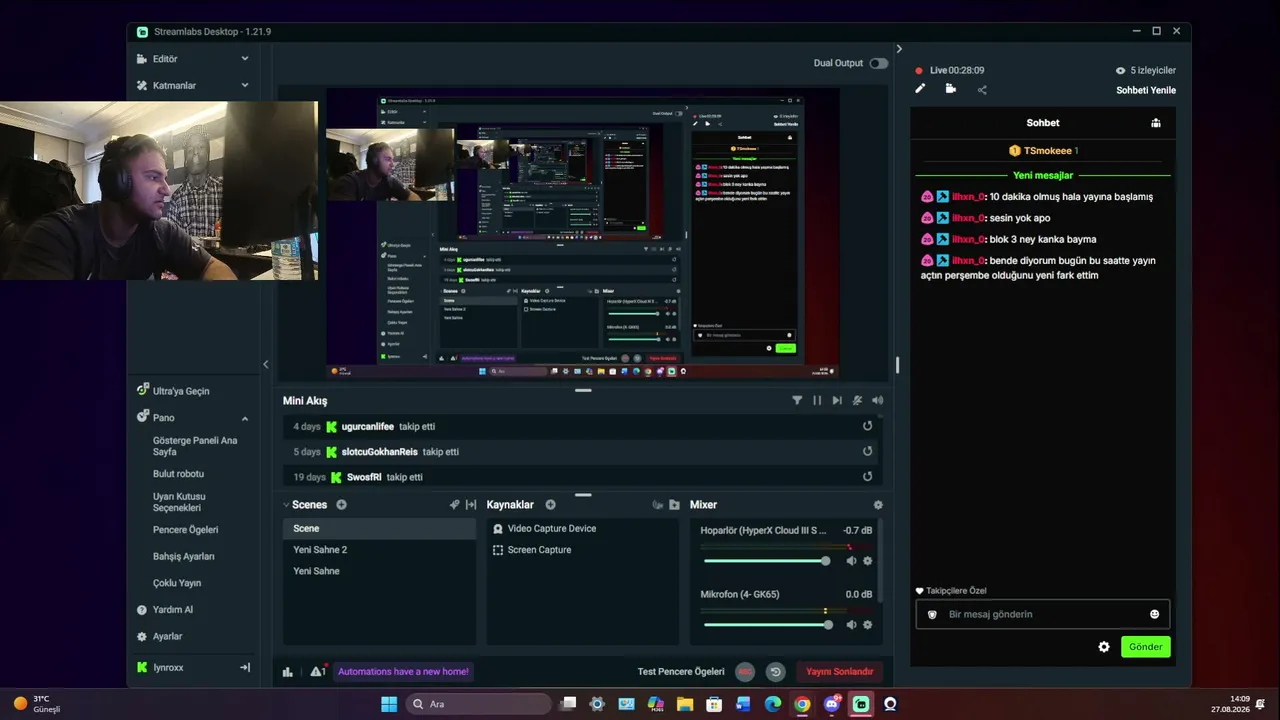1280x720 pixels.
Task: Click Test Pencere Ögeleri button
Action: [x=681, y=672]
